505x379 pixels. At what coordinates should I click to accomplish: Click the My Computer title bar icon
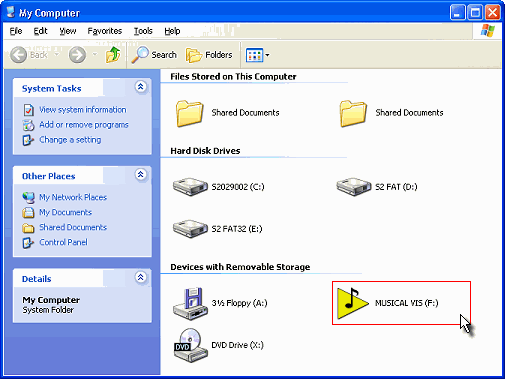coord(11,12)
